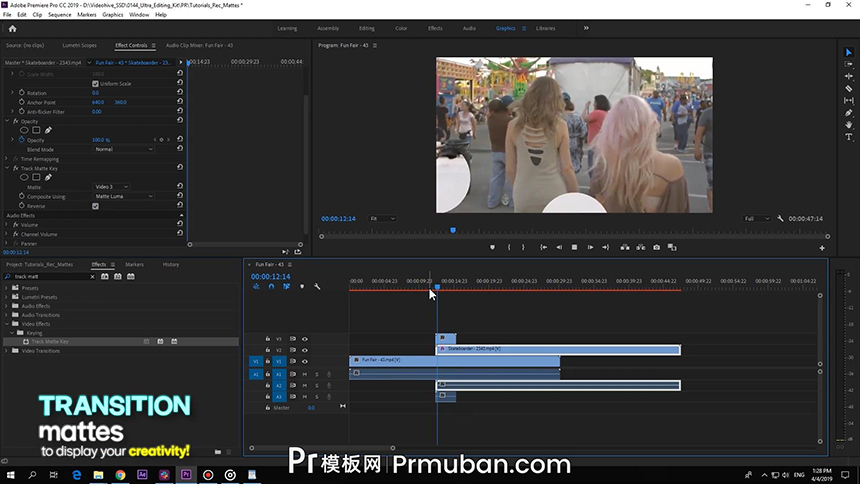Open the Blend Mode dropdown
The width and height of the screenshot is (860, 484).
tap(123, 149)
